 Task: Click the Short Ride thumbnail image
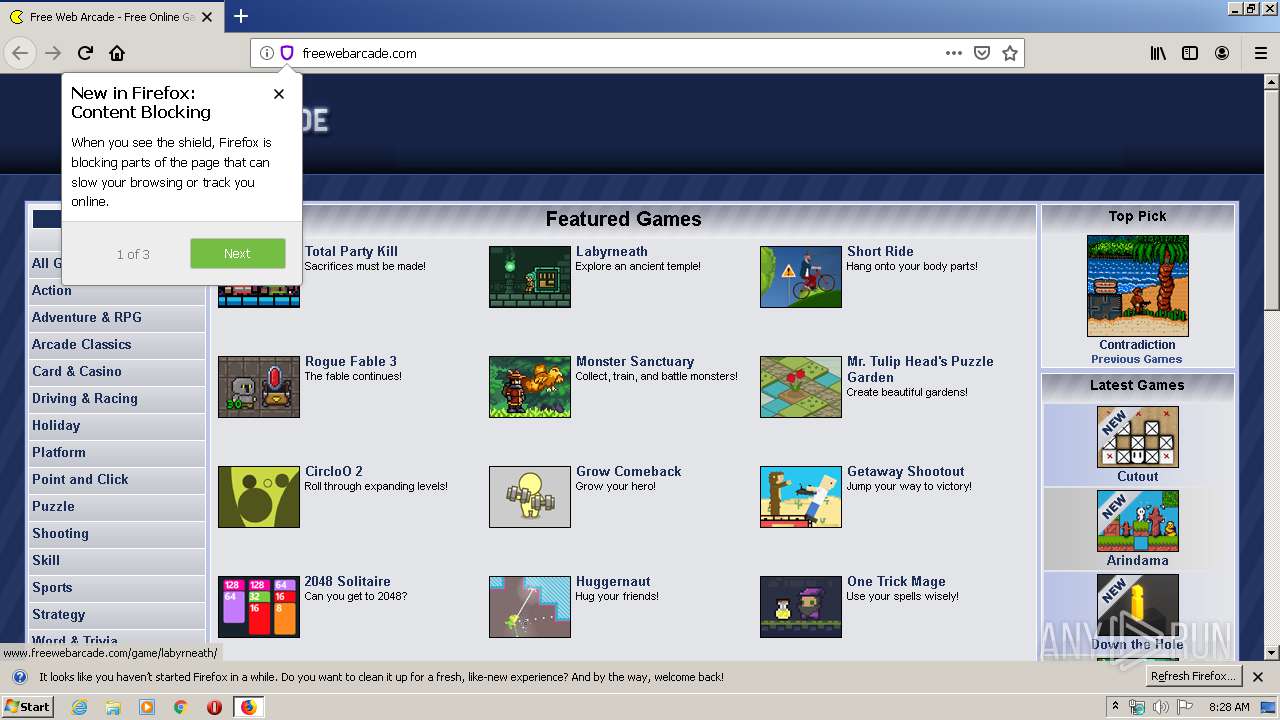tap(801, 277)
